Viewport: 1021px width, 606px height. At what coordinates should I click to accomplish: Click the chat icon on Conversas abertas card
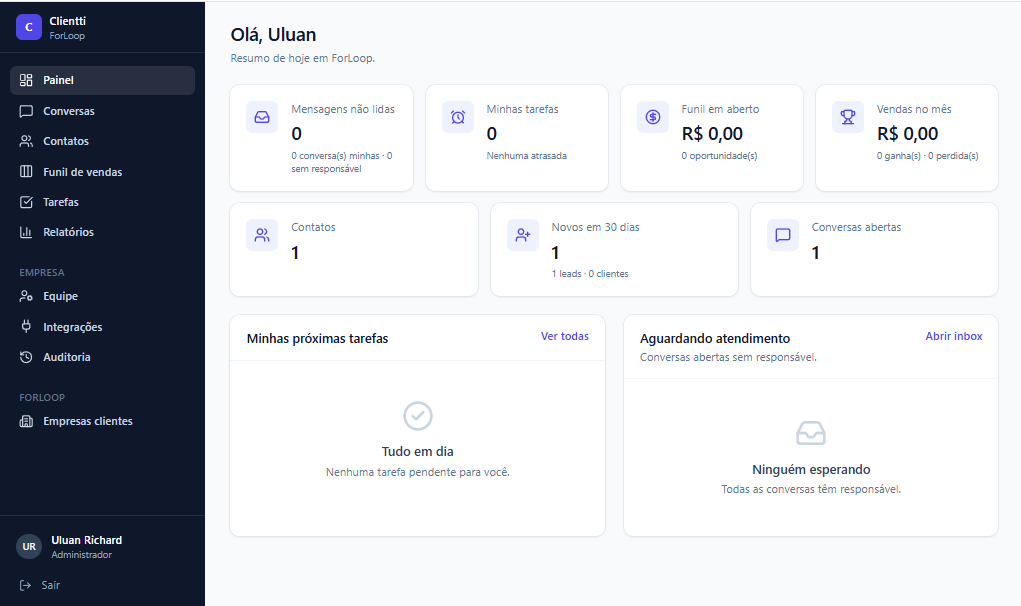pyautogui.click(x=783, y=235)
